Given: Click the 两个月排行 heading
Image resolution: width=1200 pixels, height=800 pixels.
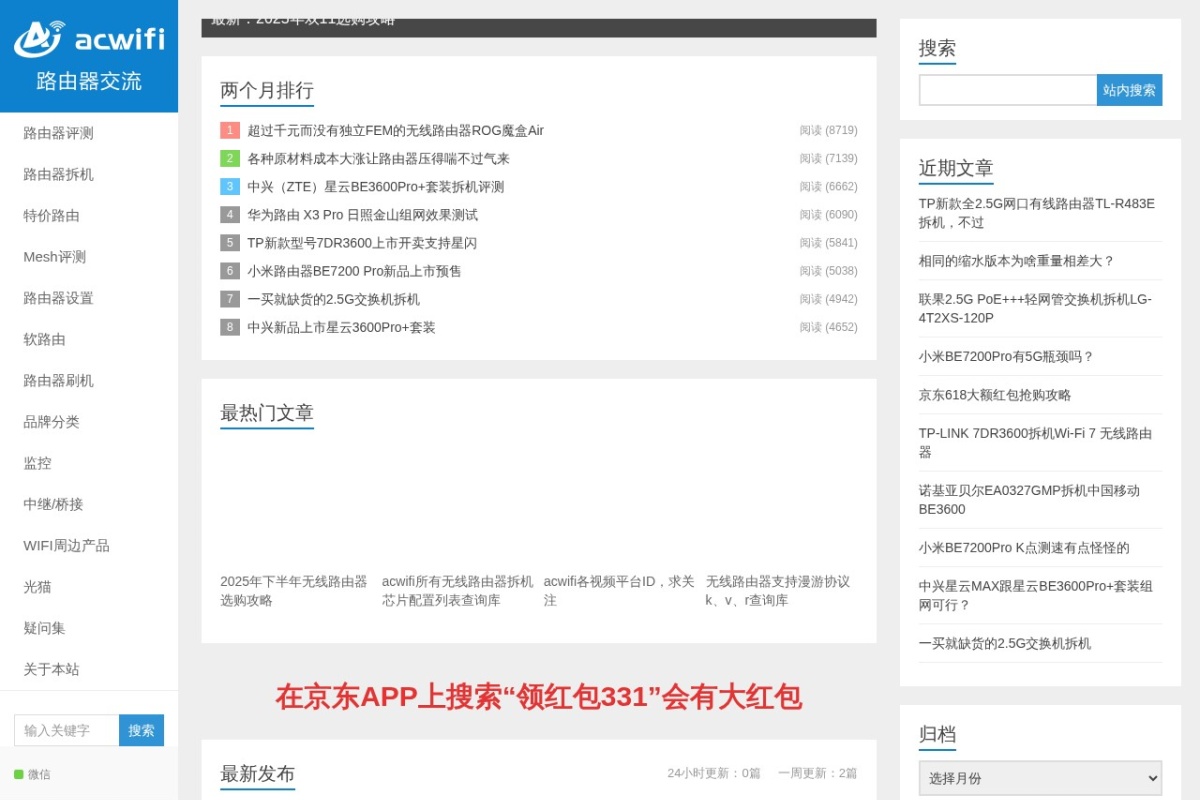Looking at the screenshot, I should pos(267,90).
